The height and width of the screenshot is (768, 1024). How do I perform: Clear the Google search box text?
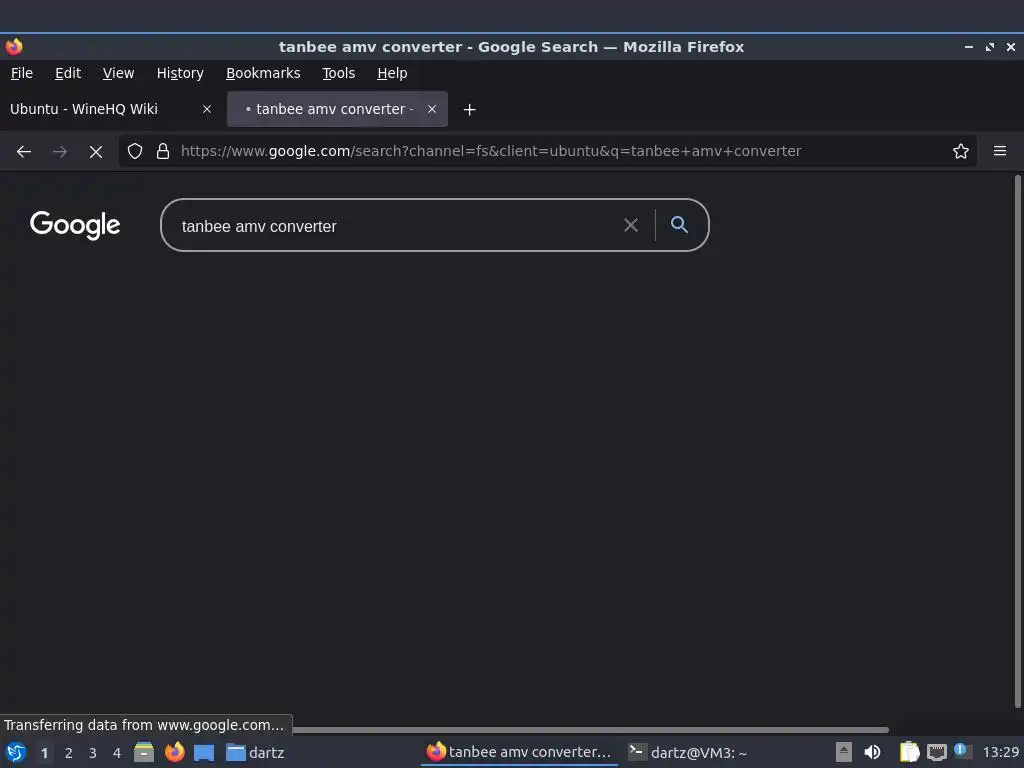631,225
